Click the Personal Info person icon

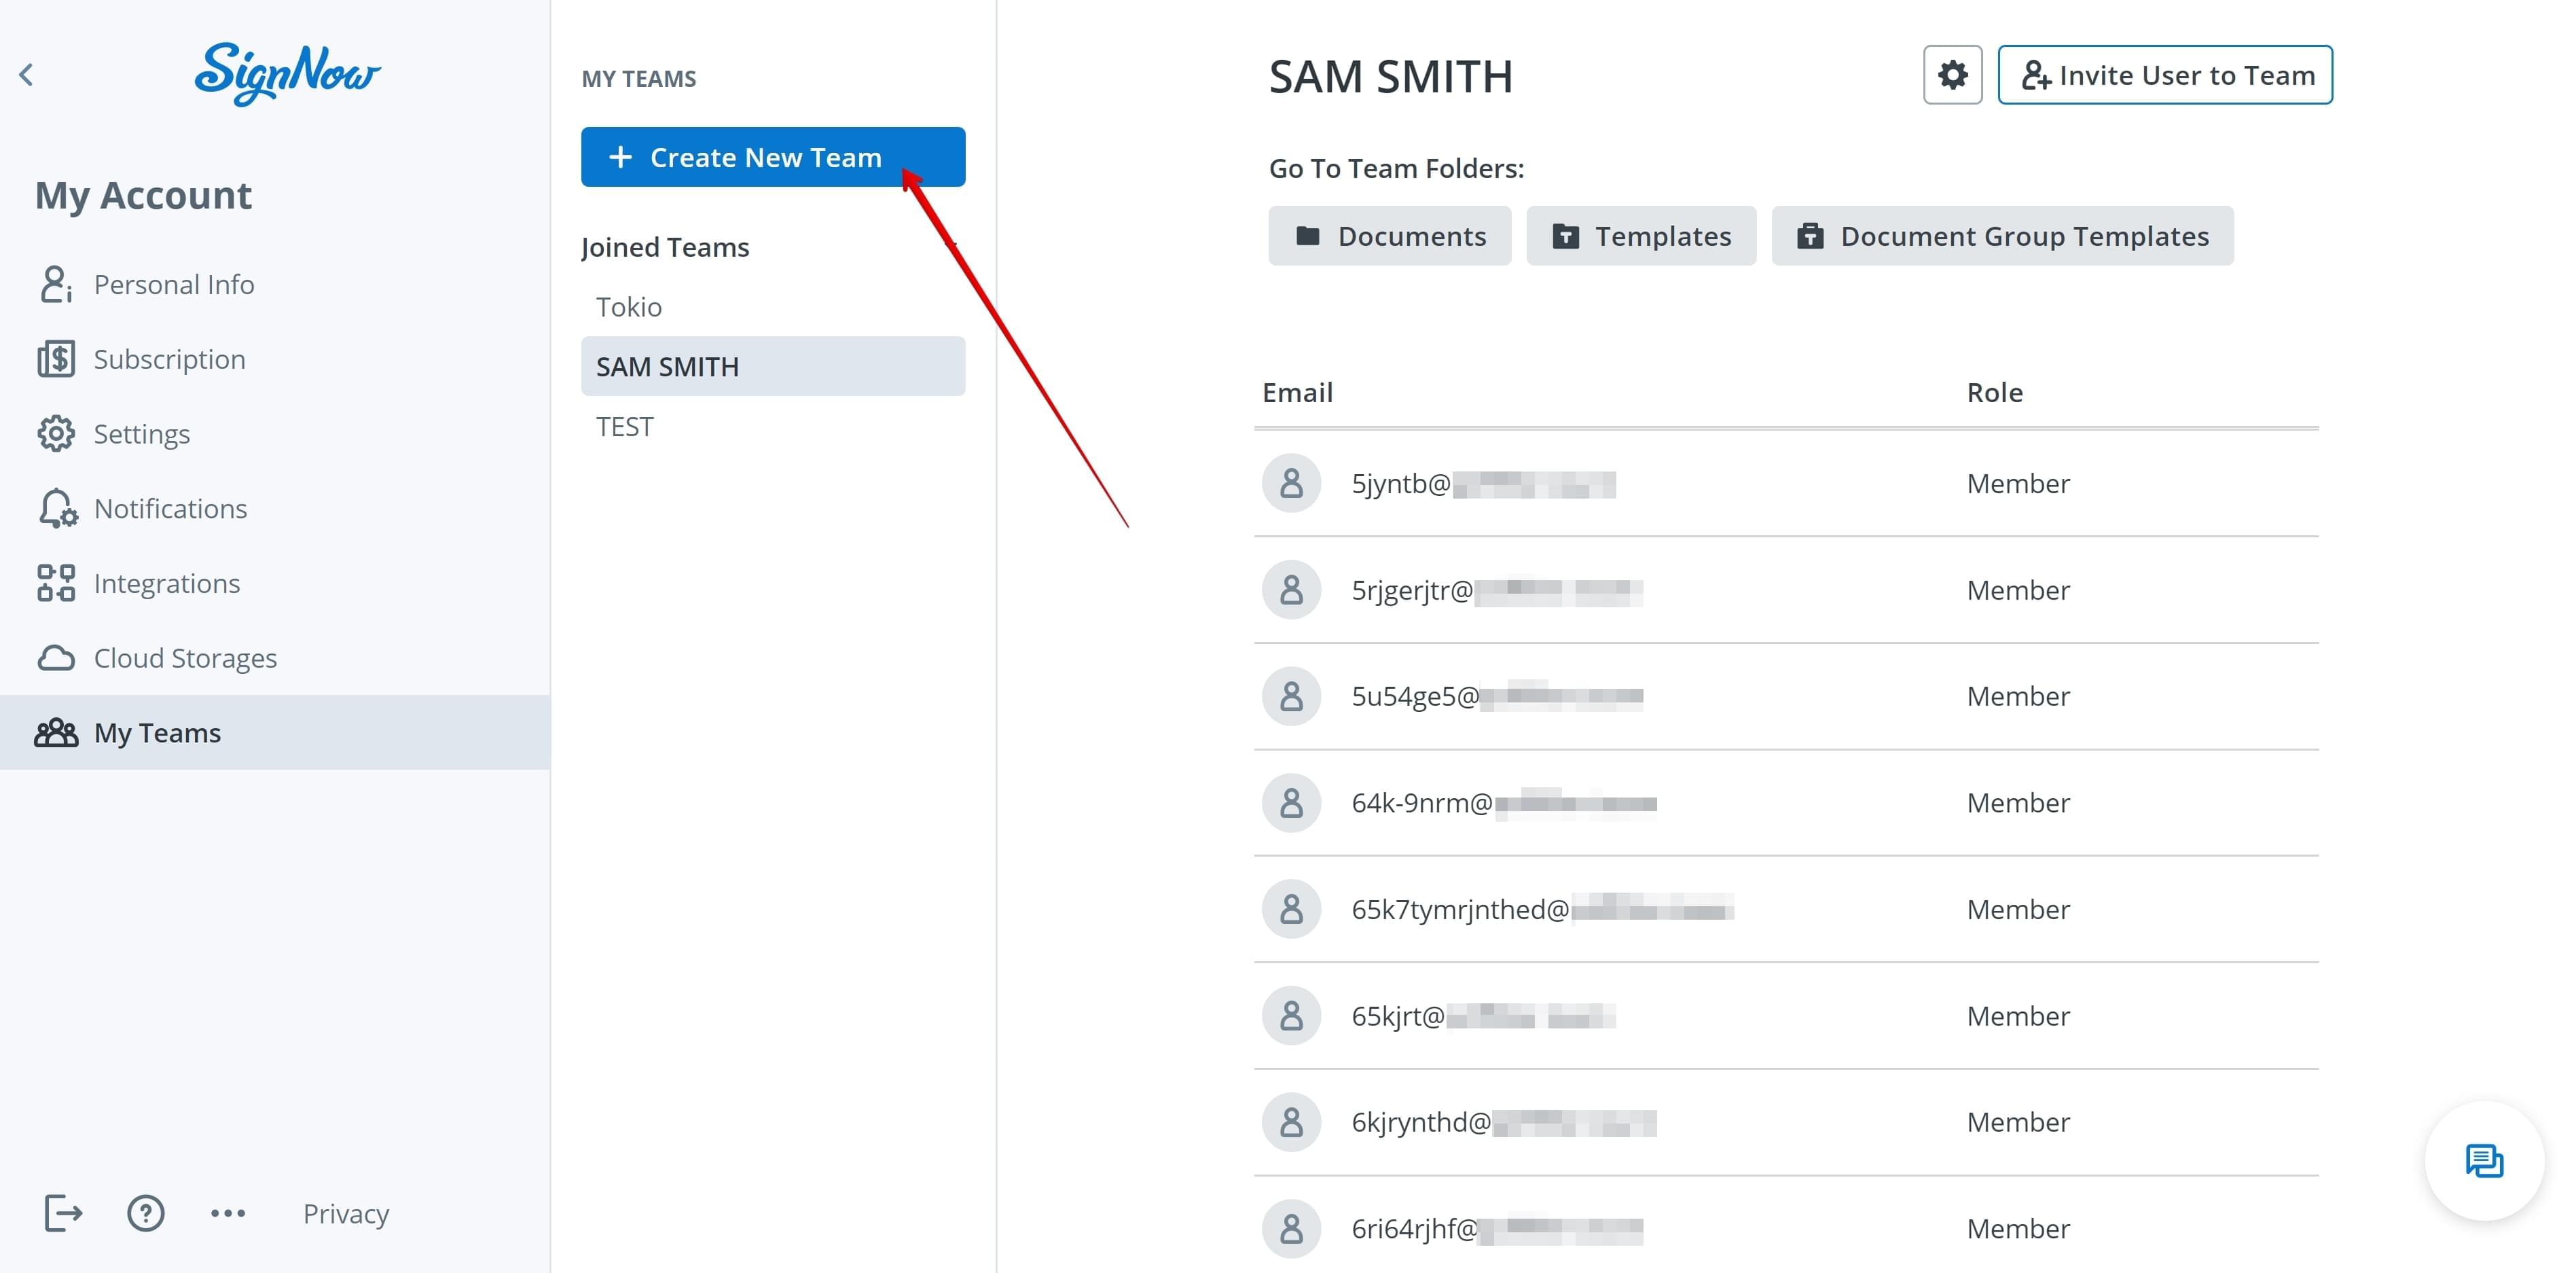click(56, 285)
